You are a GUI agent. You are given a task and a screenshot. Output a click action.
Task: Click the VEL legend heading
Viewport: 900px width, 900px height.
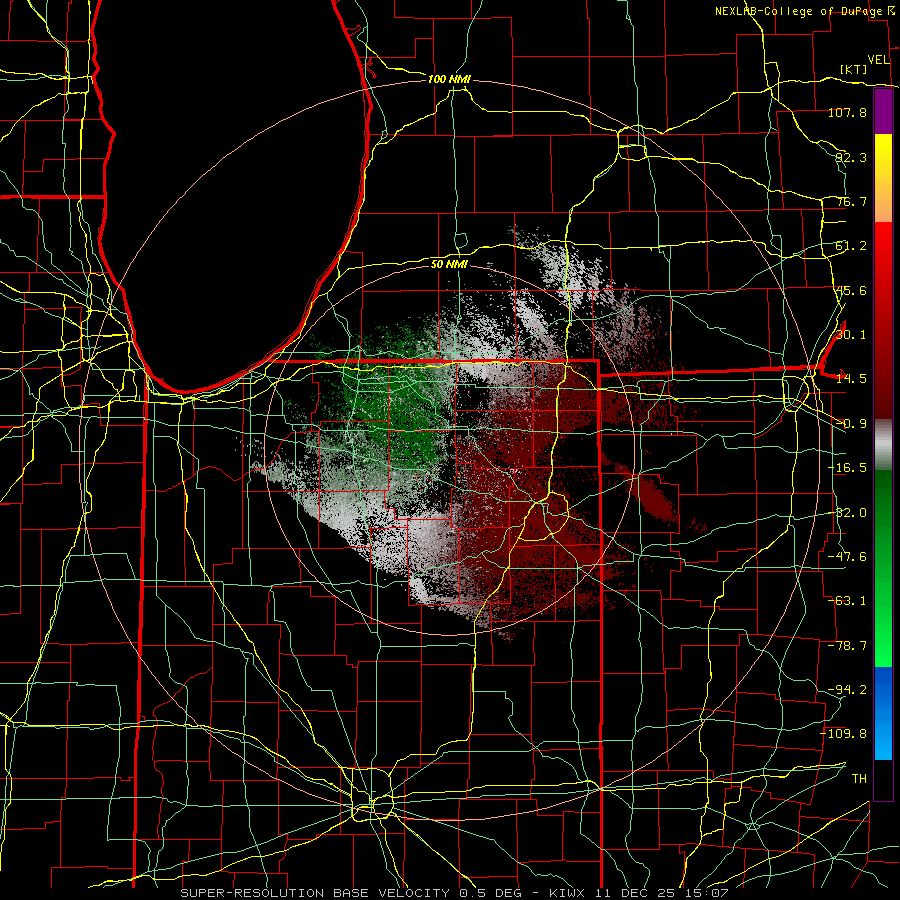tap(878, 60)
